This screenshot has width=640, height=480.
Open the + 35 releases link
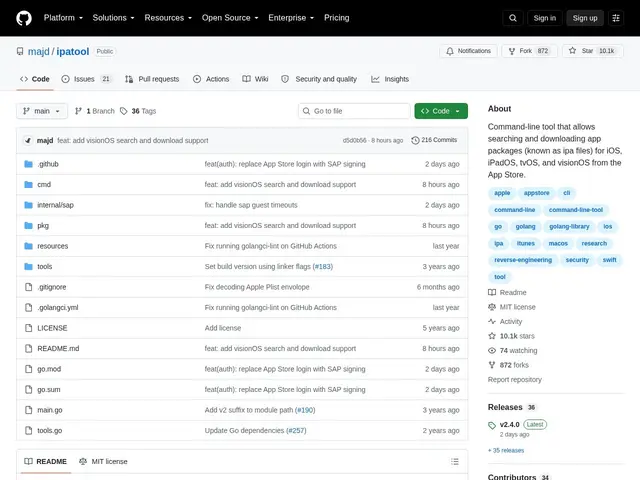tap(506, 451)
